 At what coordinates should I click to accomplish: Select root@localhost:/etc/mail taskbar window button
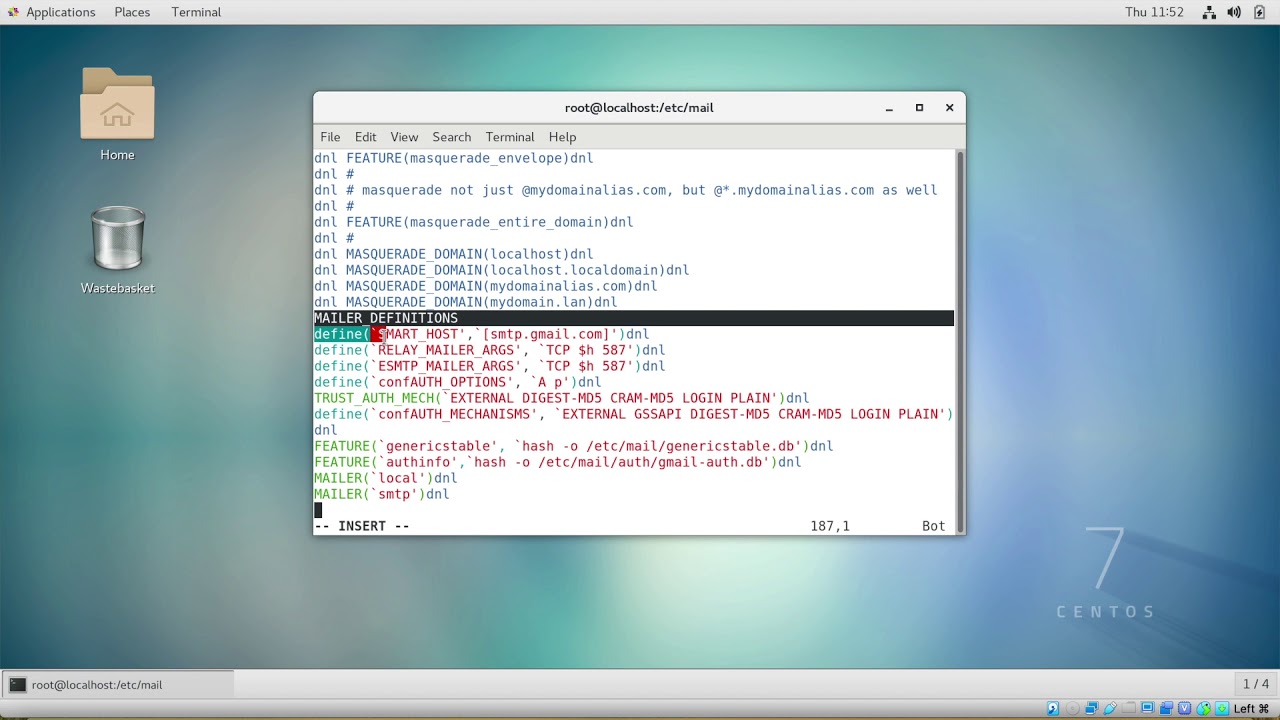coord(118,685)
